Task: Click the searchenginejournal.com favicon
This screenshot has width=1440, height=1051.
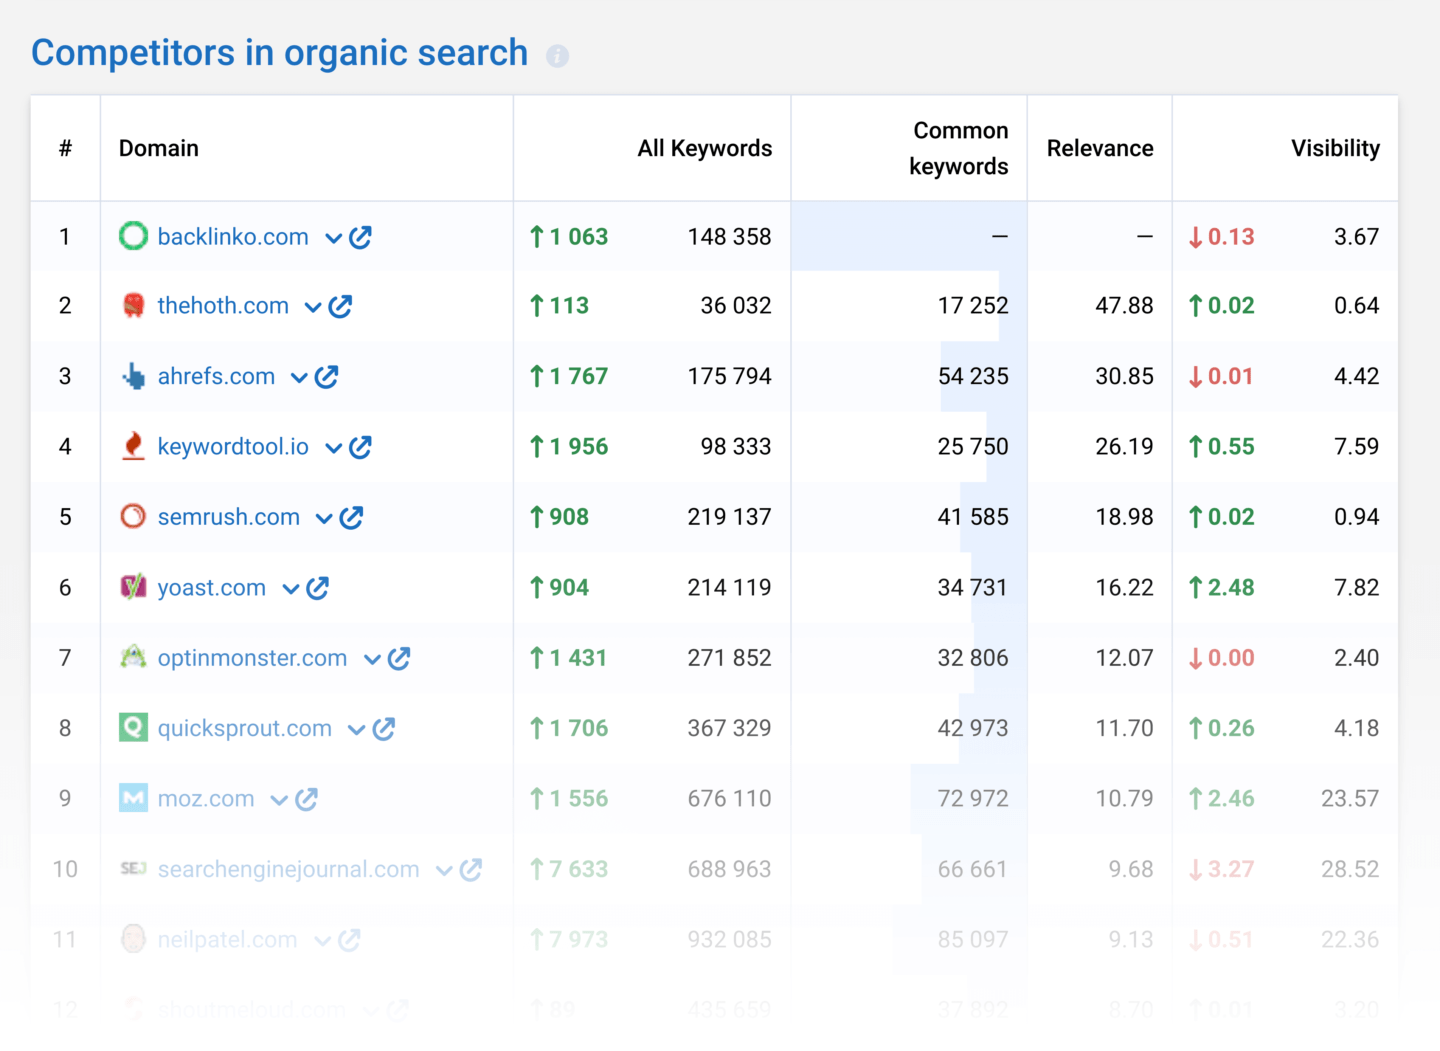Action: (x=133, y=869)
